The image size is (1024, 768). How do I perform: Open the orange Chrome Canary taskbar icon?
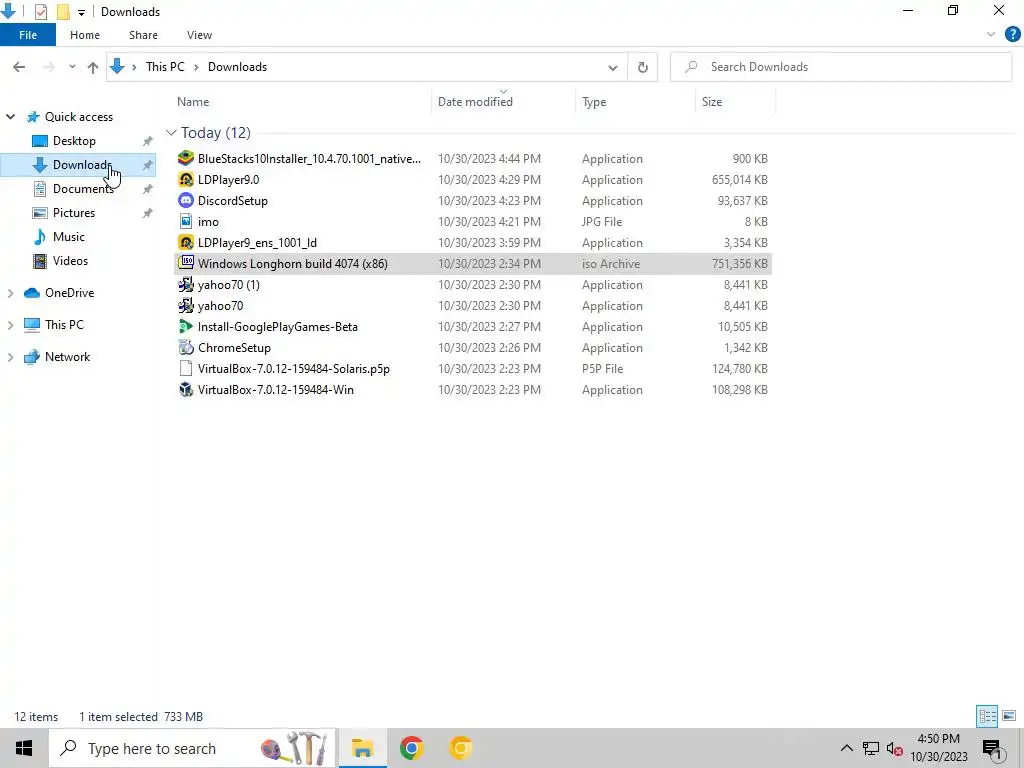[460, 748]
